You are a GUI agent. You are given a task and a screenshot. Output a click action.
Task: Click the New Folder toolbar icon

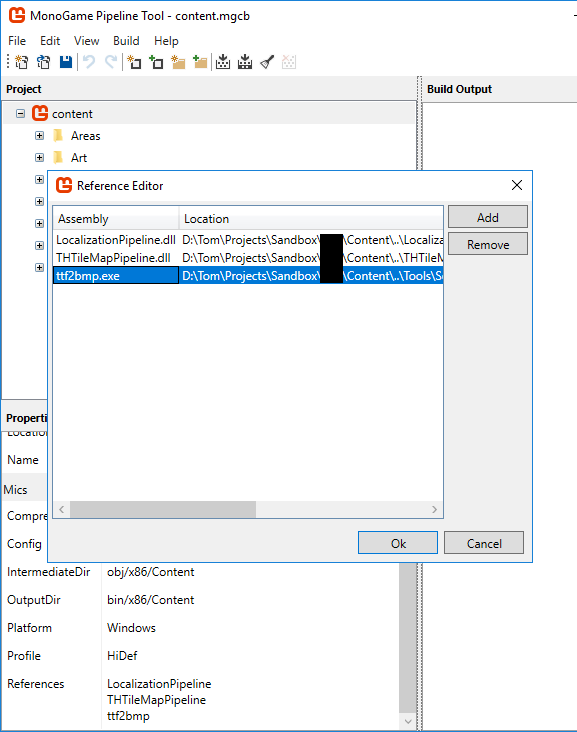point(178,62)
